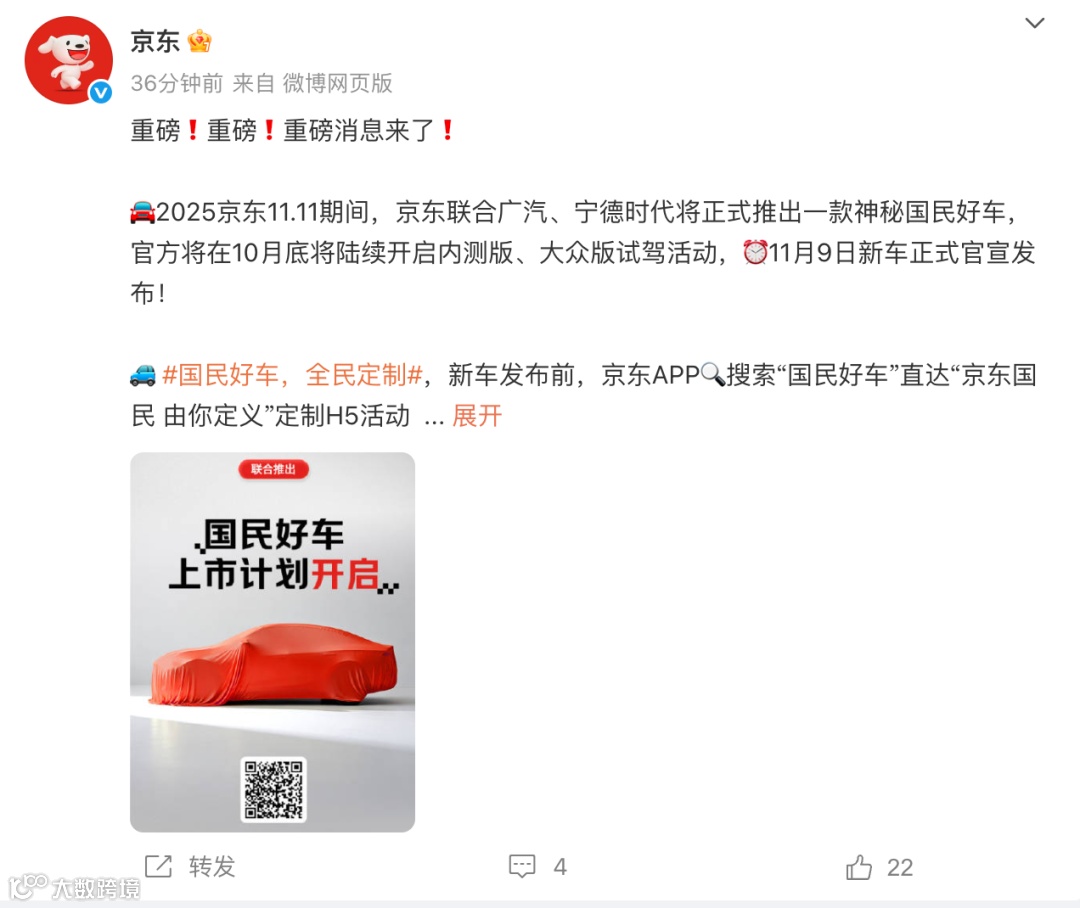
Task: Click the 展开 link to expand post
Action: tap(477, 415)
